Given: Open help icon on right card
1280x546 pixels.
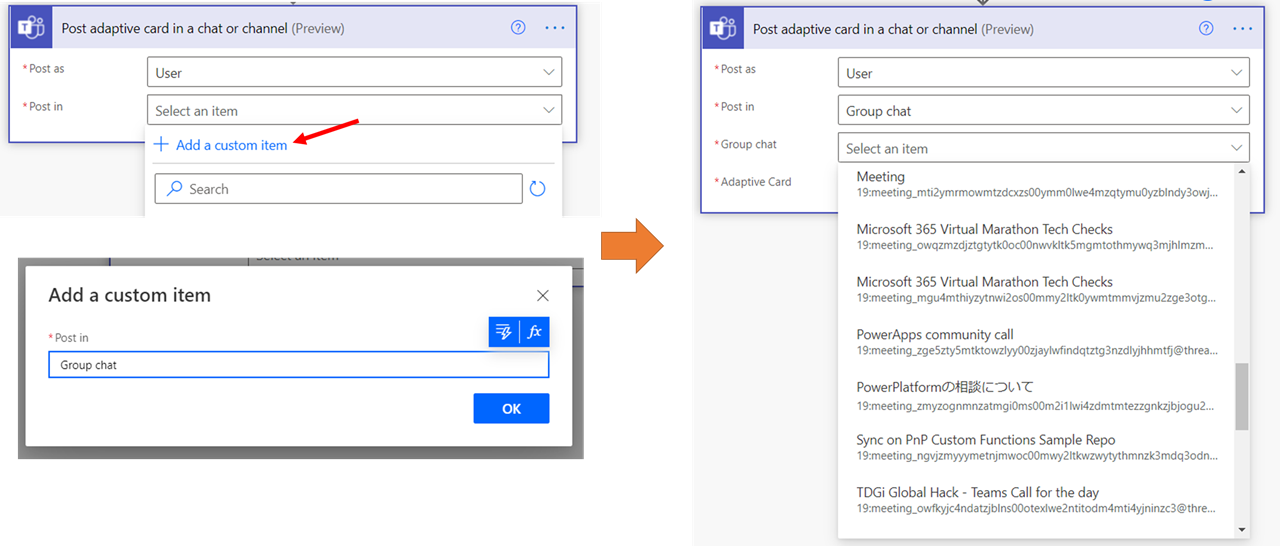Looking at the screenshot, I should (x=1207, y=28).
